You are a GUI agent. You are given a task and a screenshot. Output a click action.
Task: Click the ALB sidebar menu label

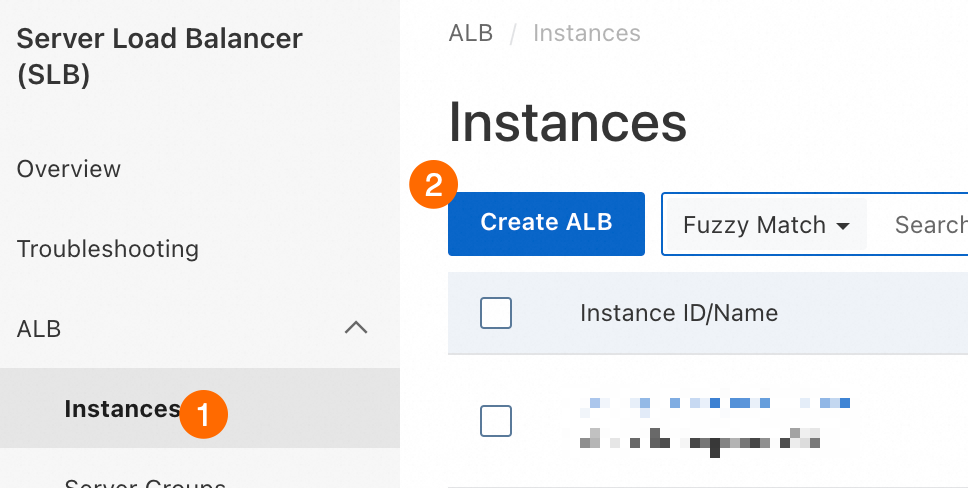pos(39,328)
